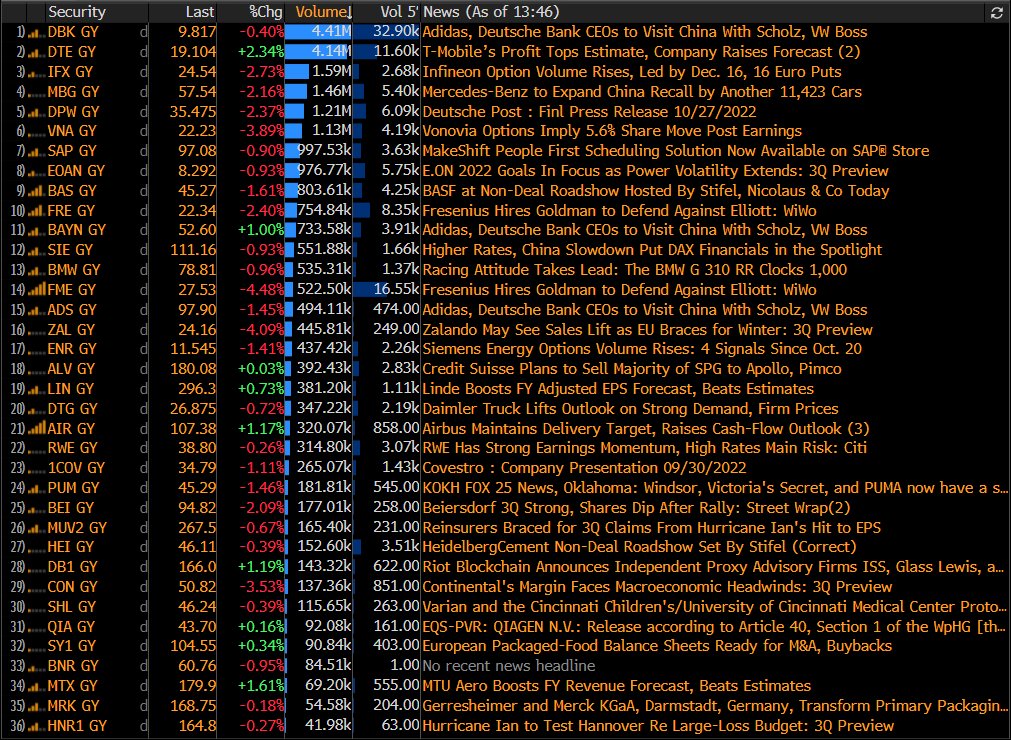Click the bar chart icon beside EOAN GY
Screen dimensions: 1011x740
[x=36, y=171]
